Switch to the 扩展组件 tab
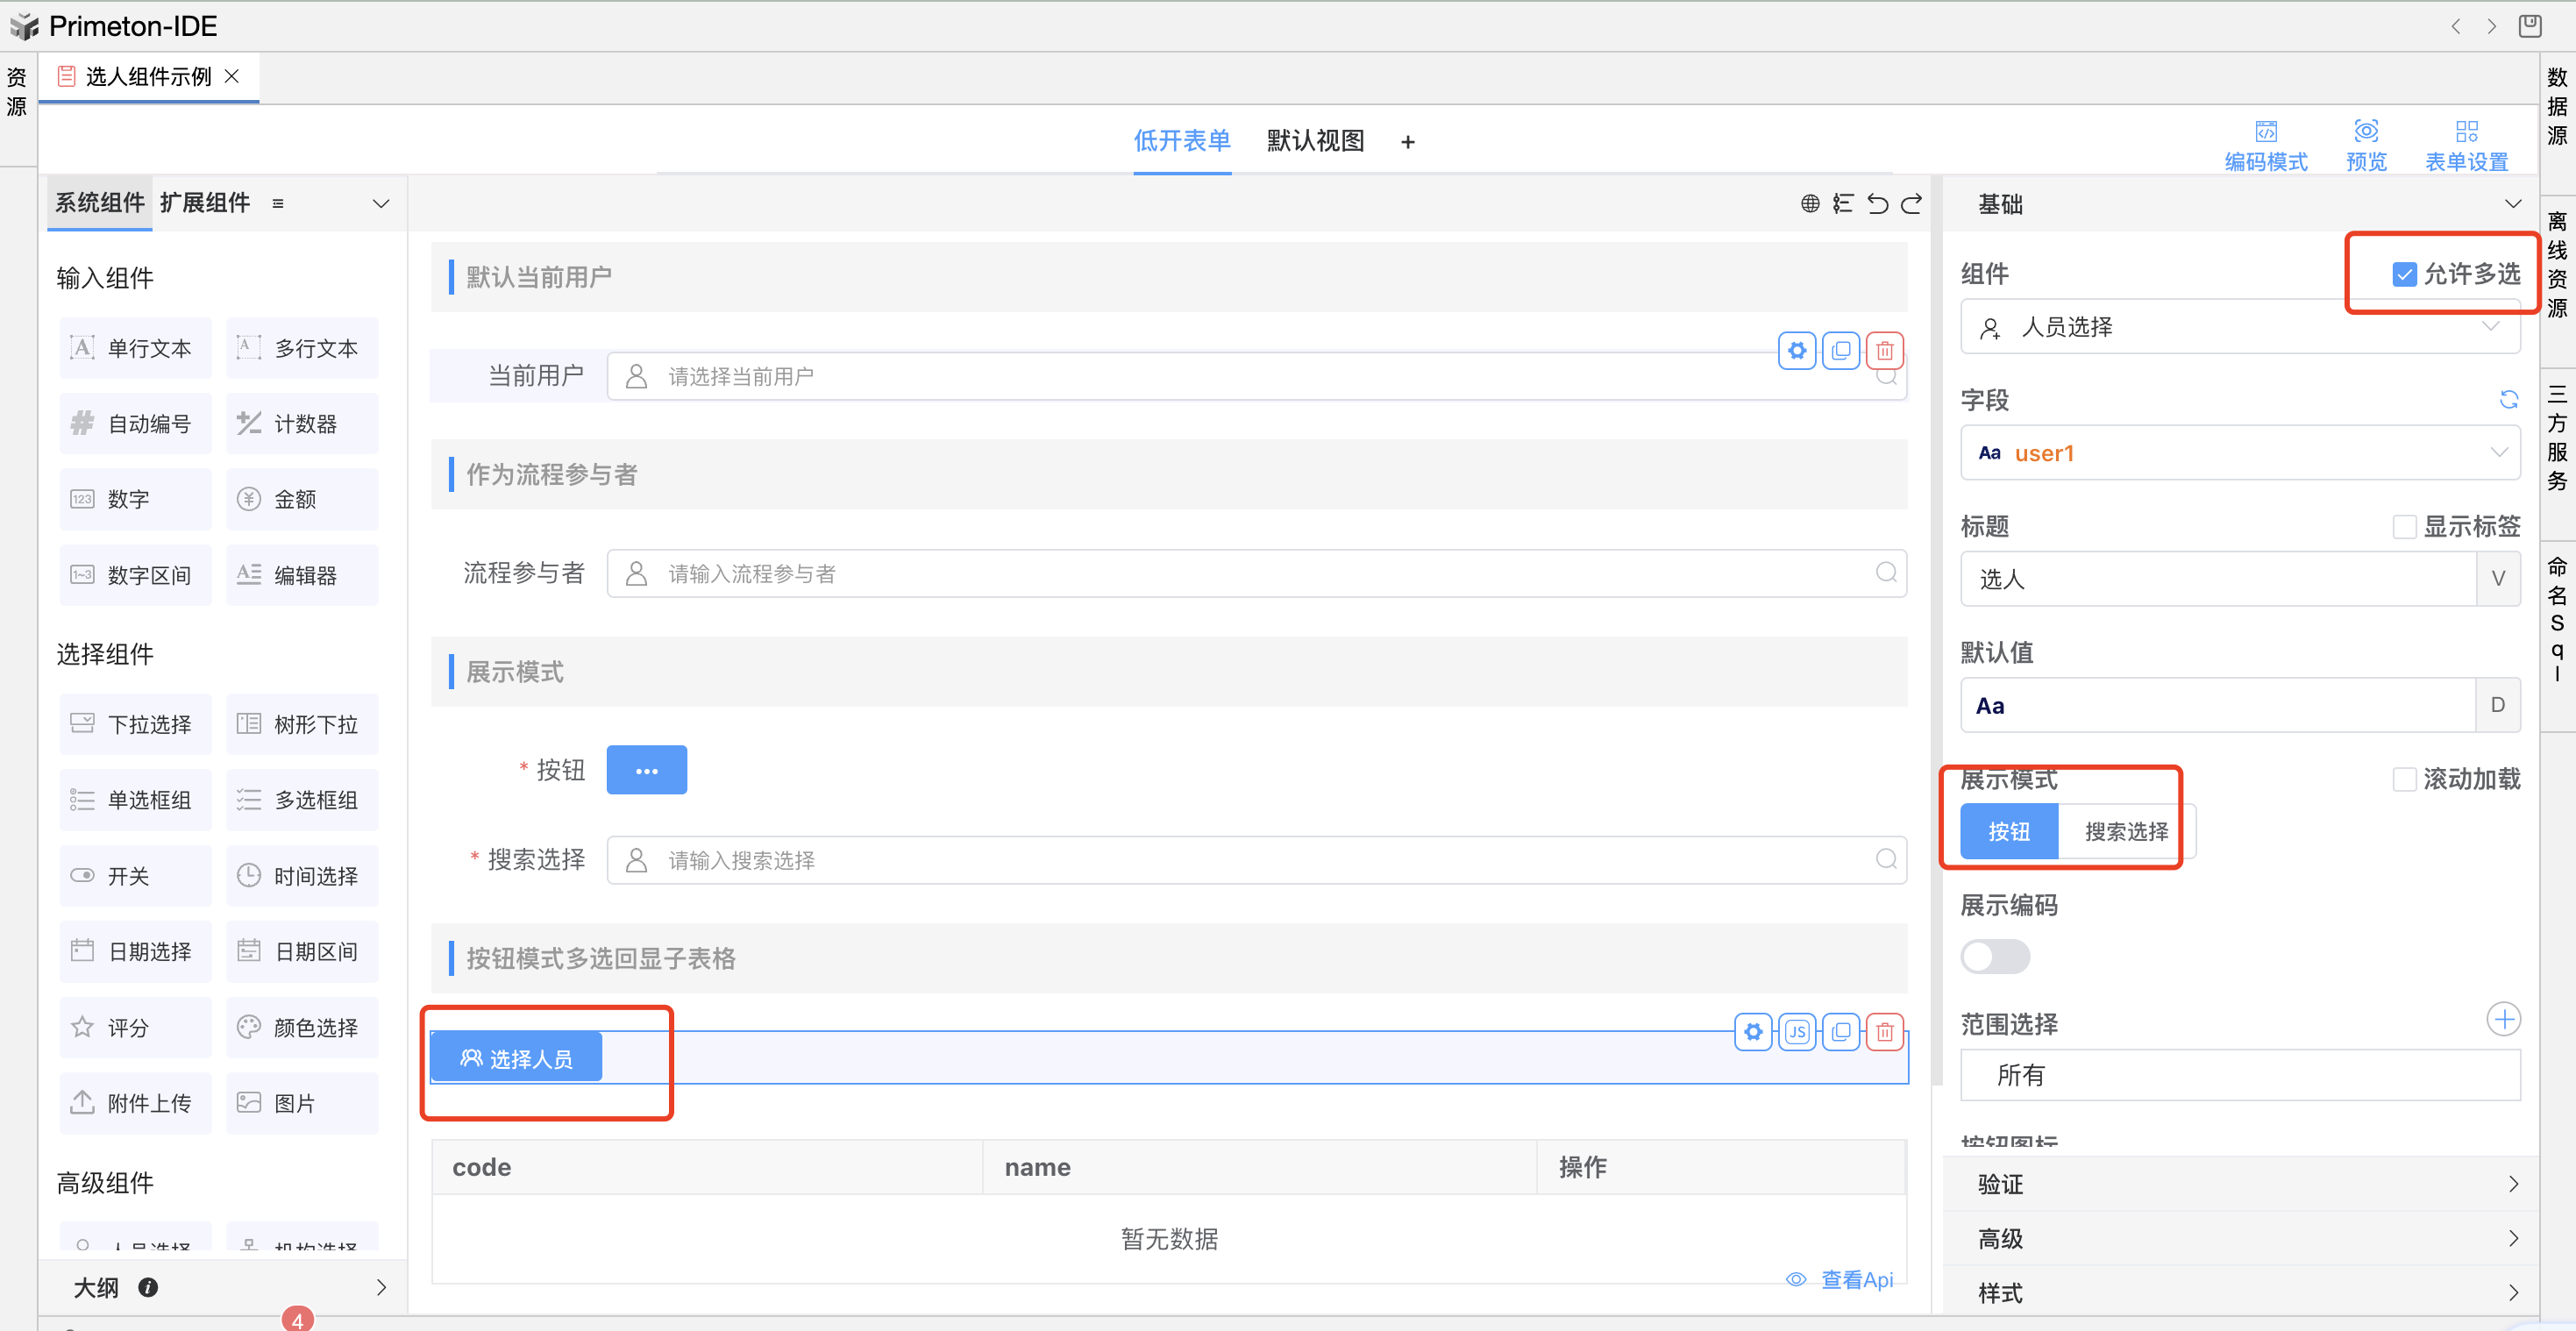The width and height of the screenshot is (2576, 1331). pyautogui.click(x=204, y=203)
